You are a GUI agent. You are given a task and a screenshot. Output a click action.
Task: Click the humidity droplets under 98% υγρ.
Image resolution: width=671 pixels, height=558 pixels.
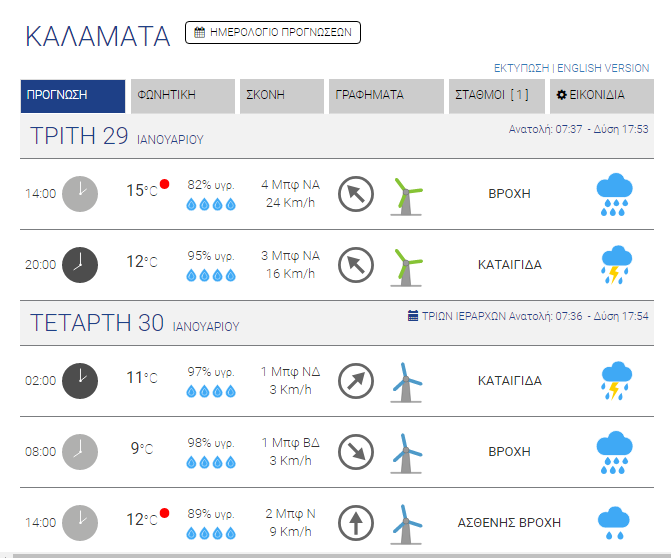(211, 462)
